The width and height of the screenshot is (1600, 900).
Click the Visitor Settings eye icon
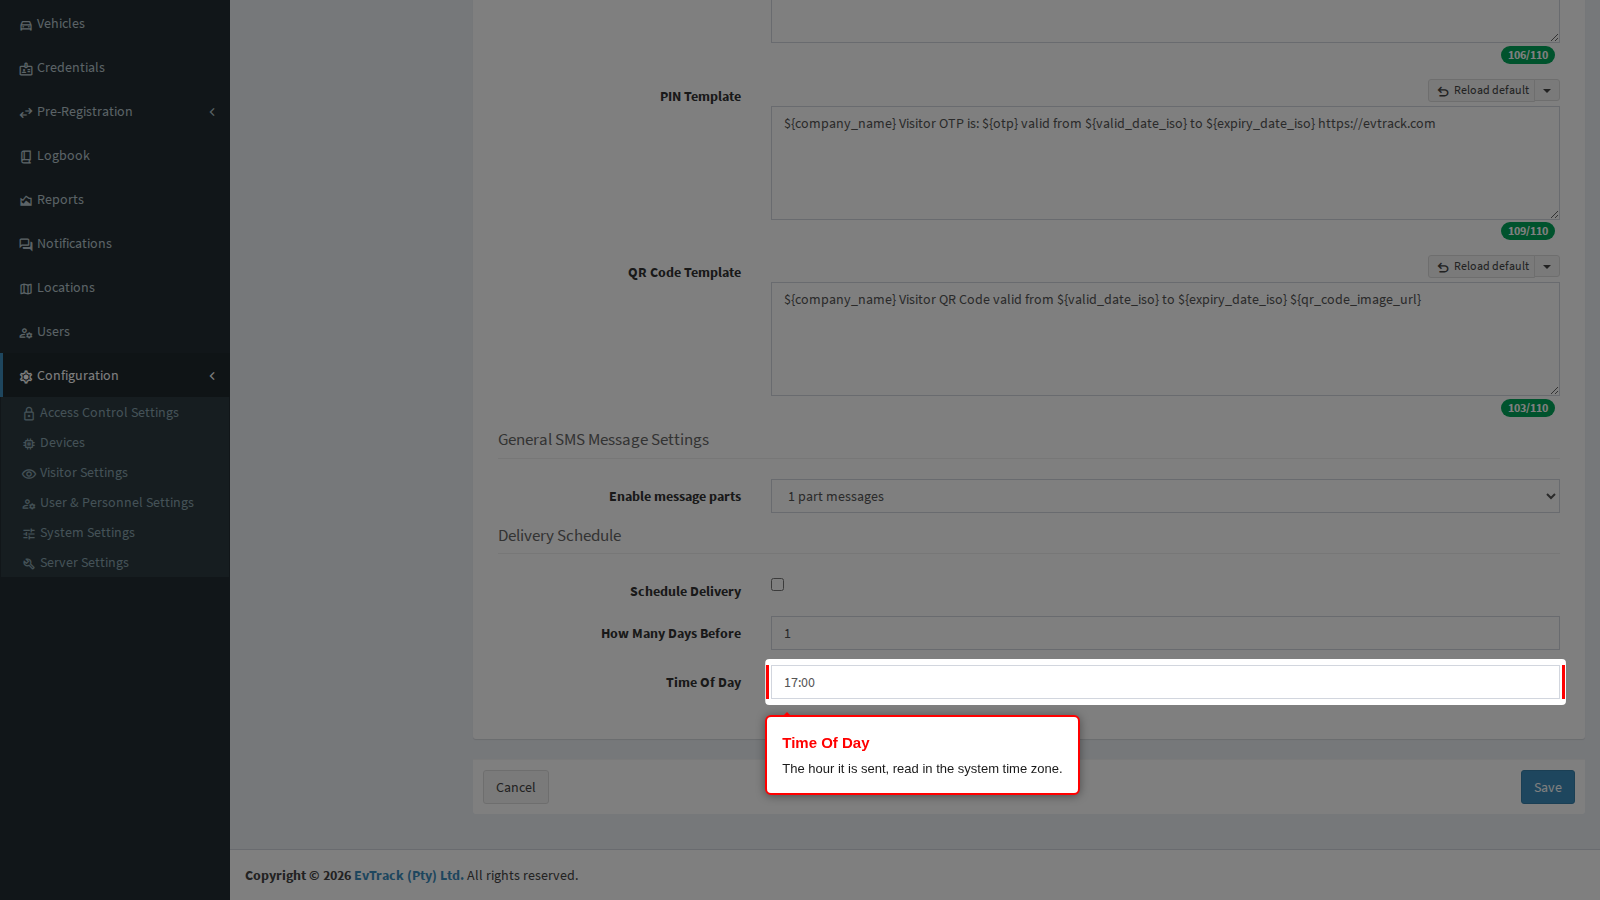(29, 474)
